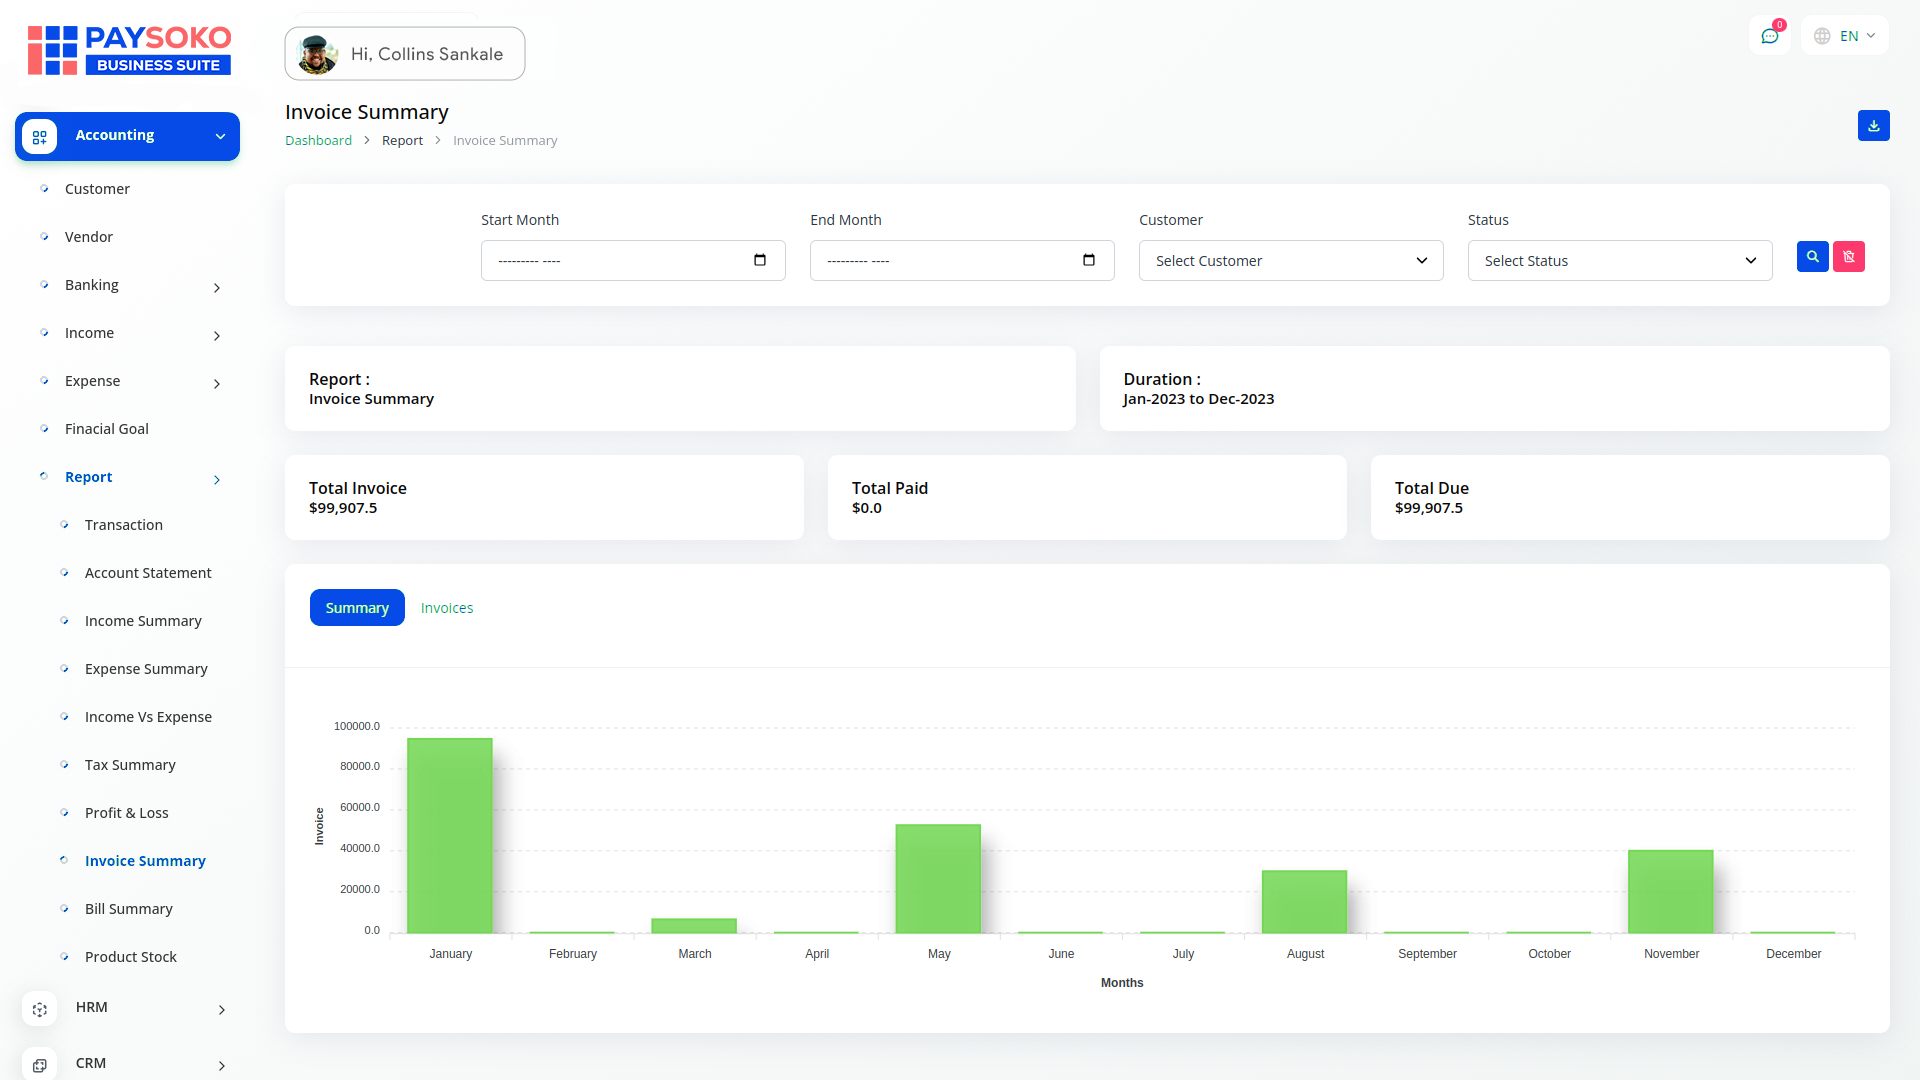Click the blue download report icon
The width and height of the screenshot is (1920, 1080).
(x=1873, y=126)
